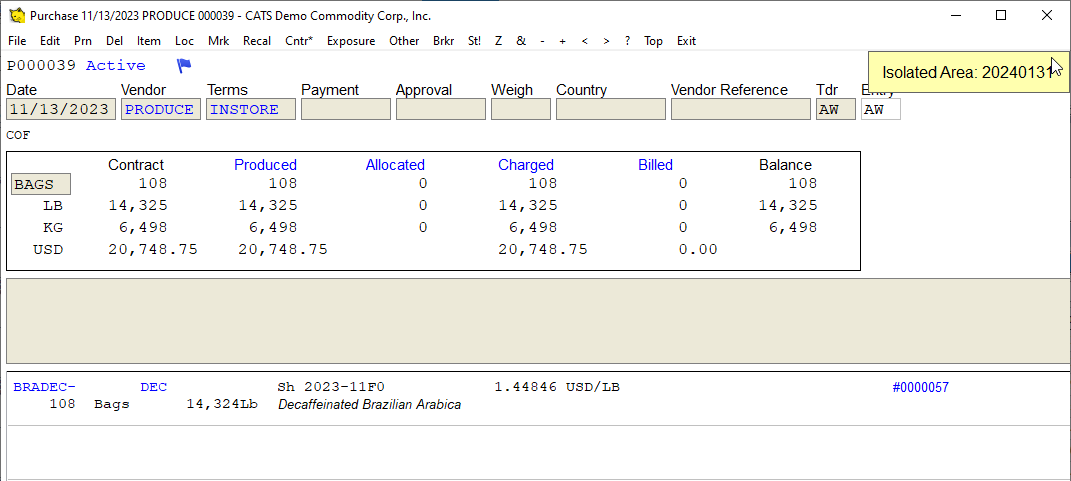Click the Entry field AW

880,109
